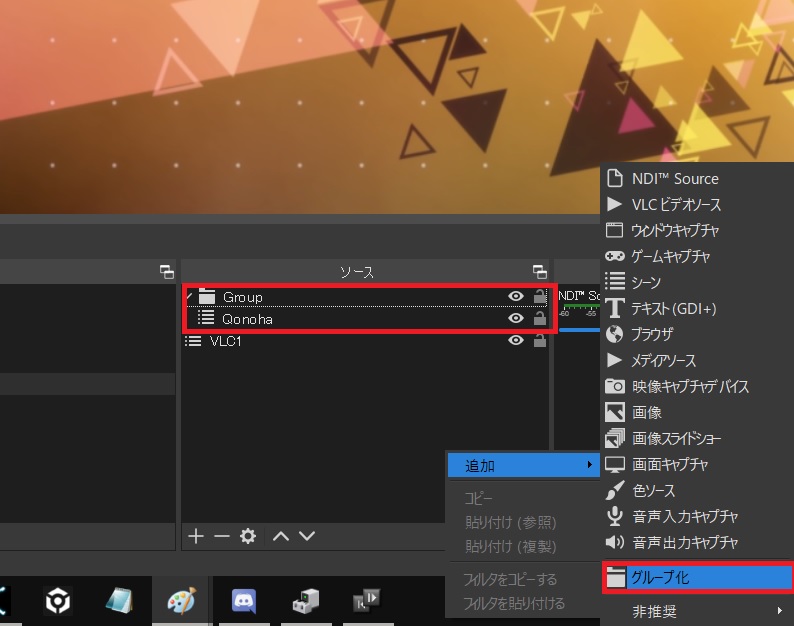This screenshot has width=794, height=626.
Task: Toggle visibility of Group source
Action: tap(515, 296)
